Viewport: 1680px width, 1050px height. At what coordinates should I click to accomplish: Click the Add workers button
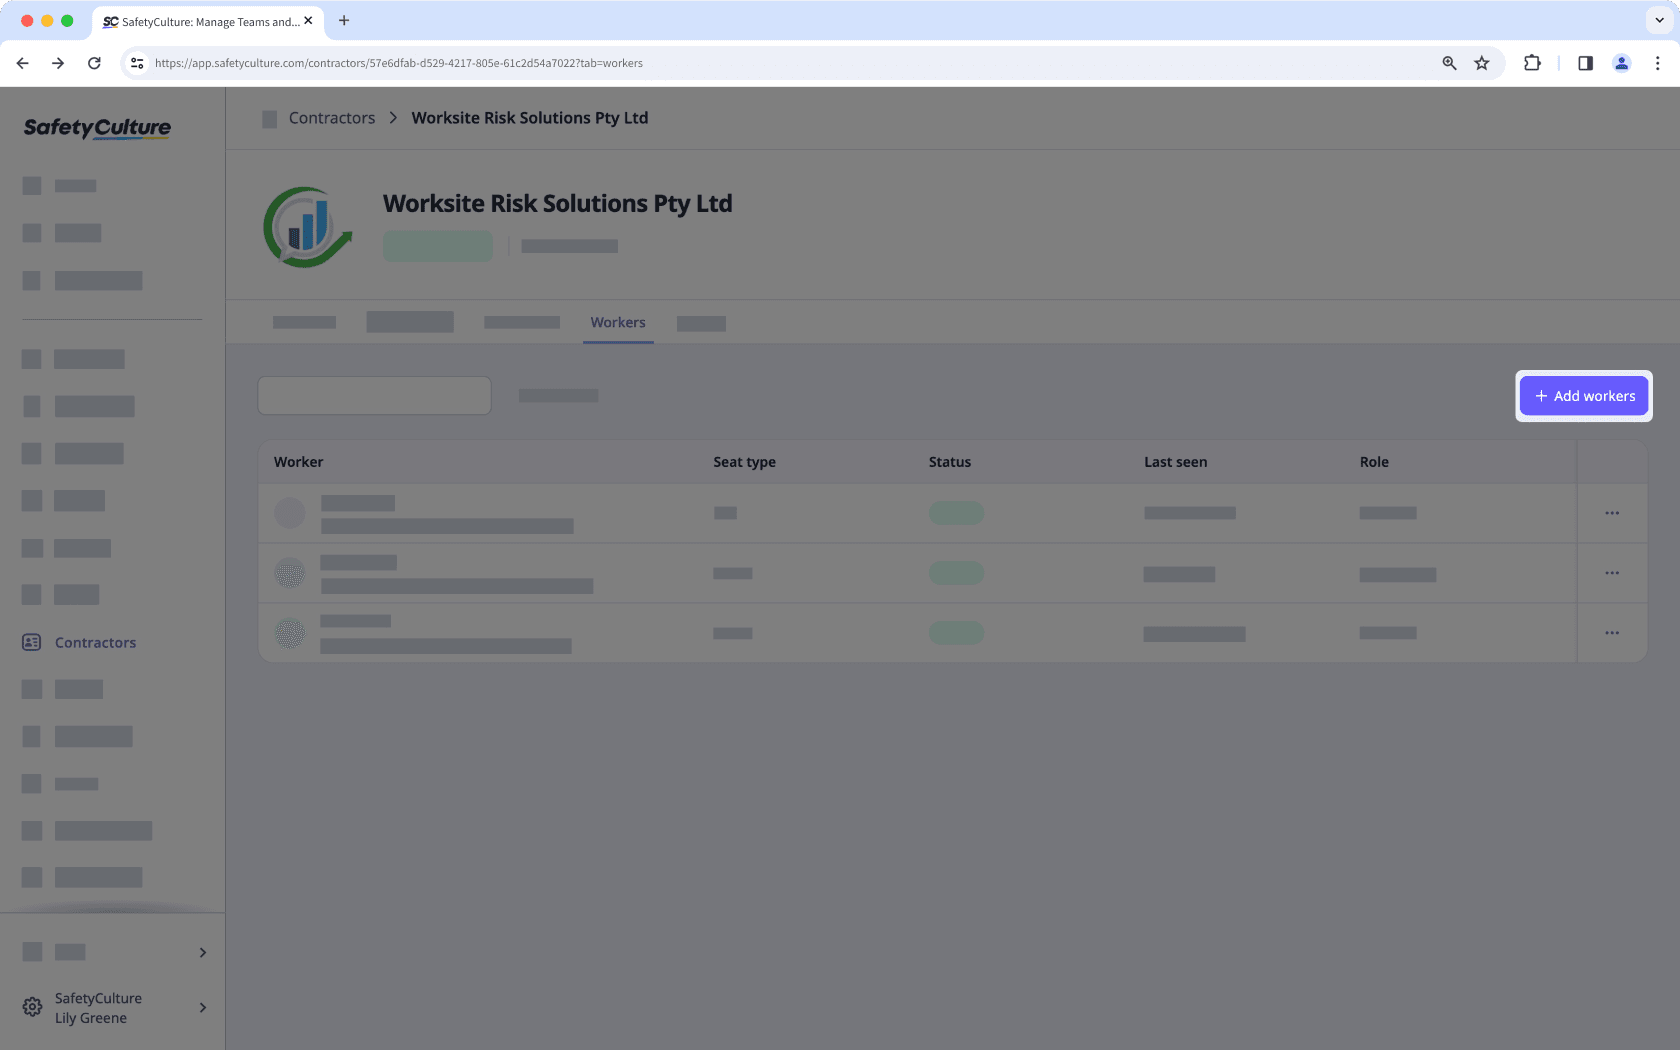point(1583,395)
